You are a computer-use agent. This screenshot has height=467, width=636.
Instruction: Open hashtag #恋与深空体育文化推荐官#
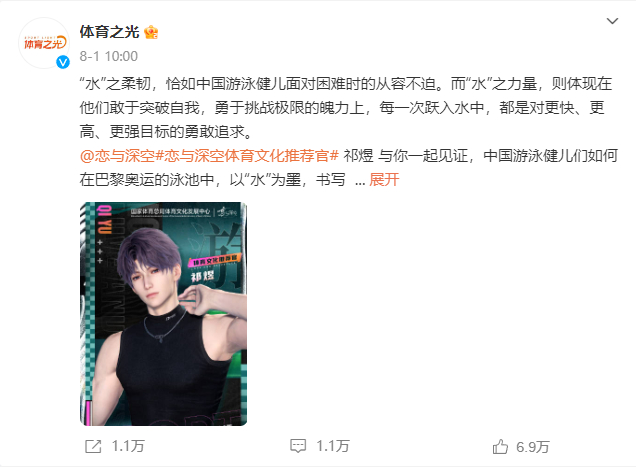tap(247, 156)
